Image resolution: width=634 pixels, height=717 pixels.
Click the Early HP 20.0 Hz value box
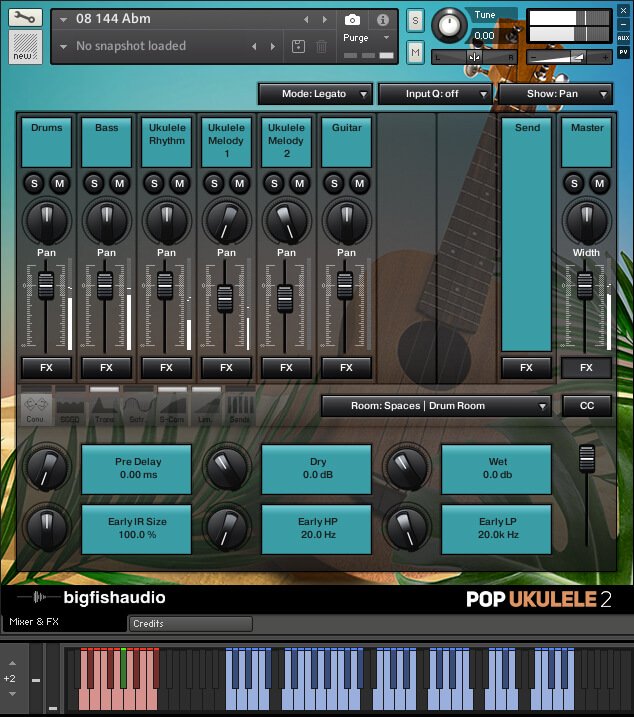click(317, 529)
